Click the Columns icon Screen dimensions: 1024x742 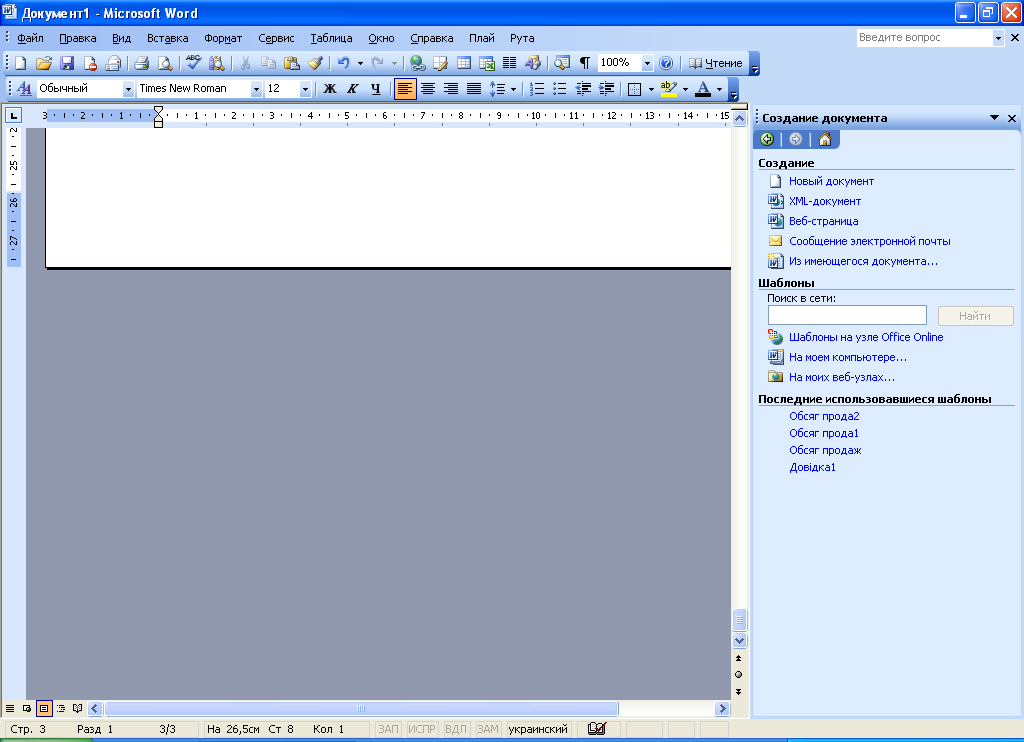tap(509, 63)
